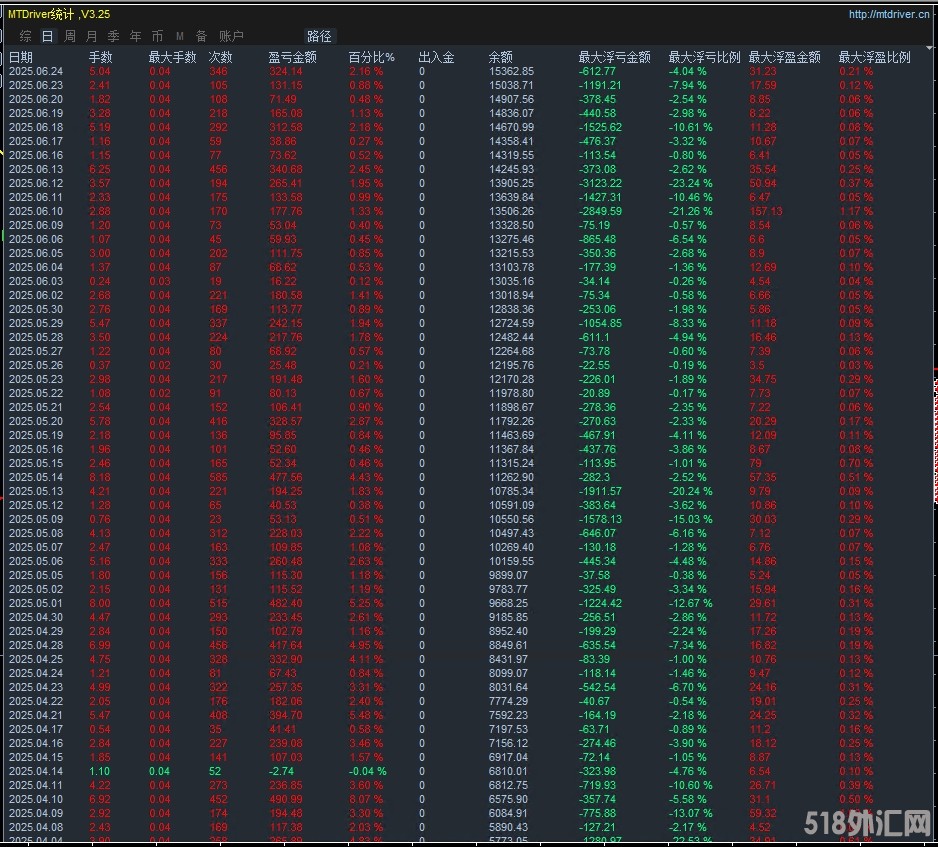The image size is (938, 847).
Task: Click profit amount 482.40
Action: point(286,604)
